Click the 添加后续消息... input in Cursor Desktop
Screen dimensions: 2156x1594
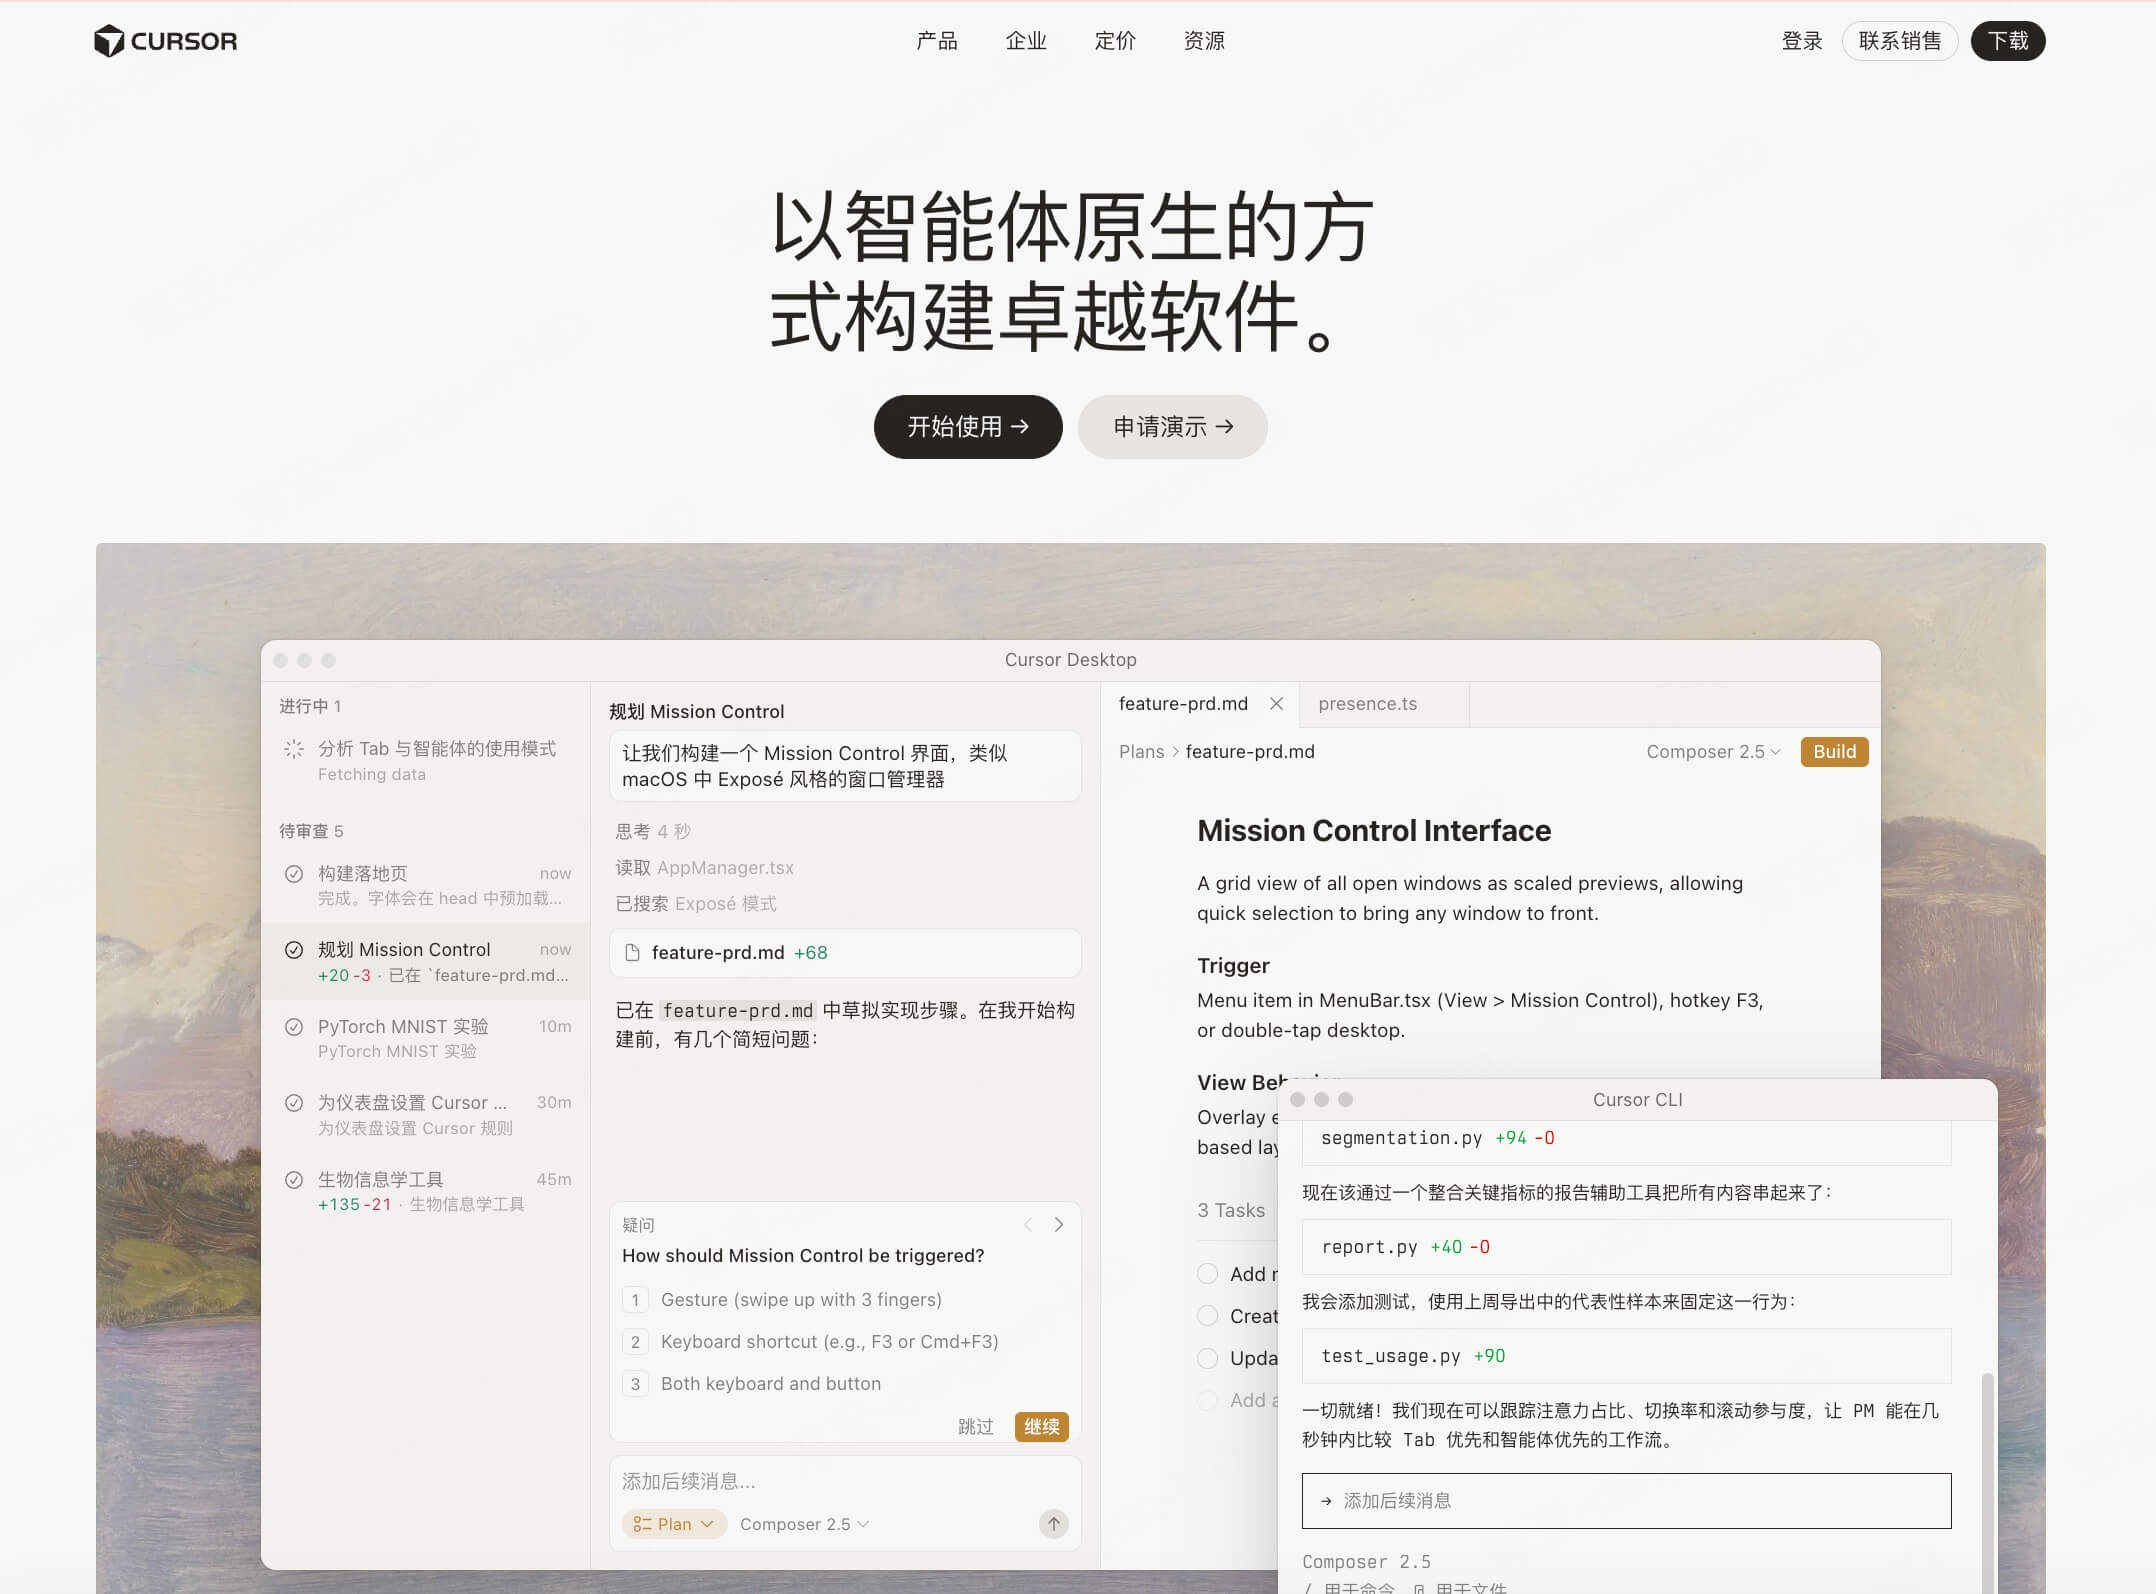tap(845, 1481)
